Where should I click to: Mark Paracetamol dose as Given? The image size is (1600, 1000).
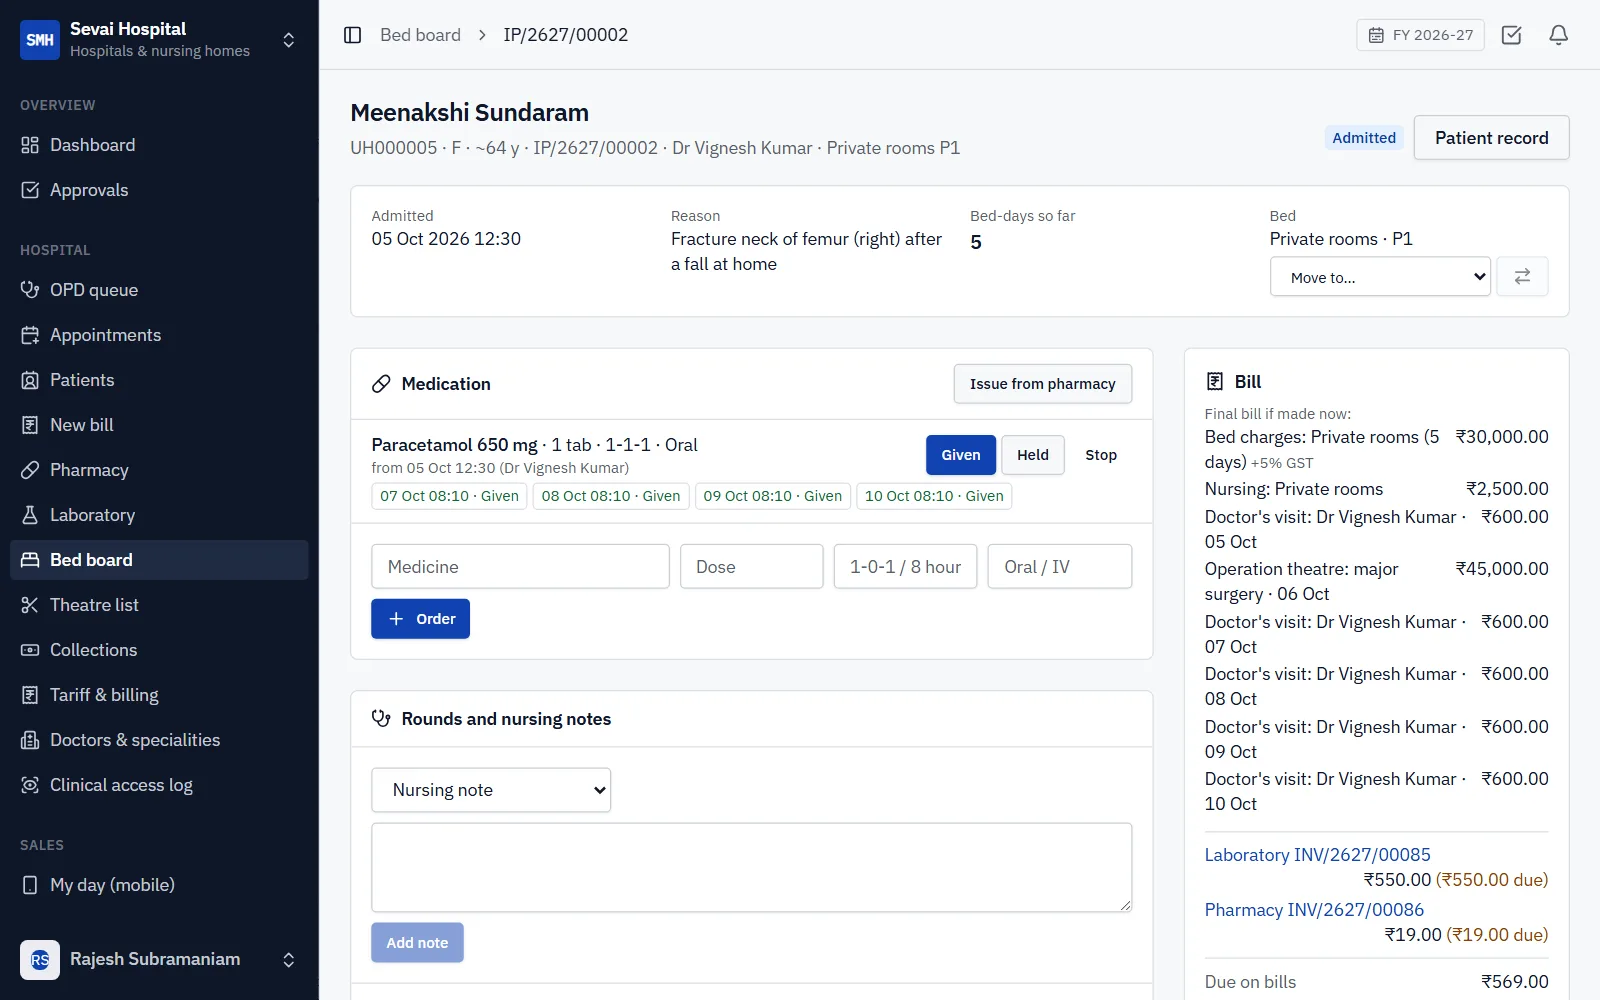tap(960, 455)
